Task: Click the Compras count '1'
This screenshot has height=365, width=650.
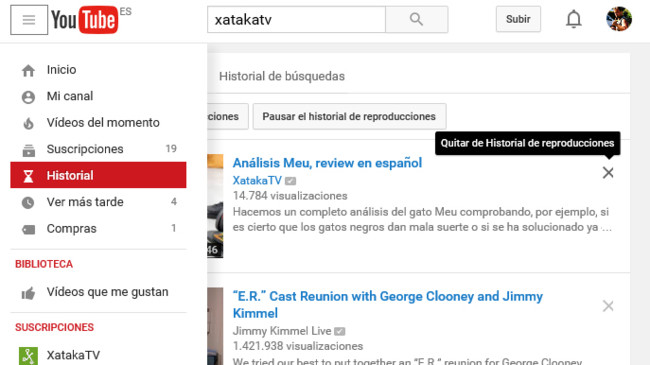Action: tap(174, 228)
